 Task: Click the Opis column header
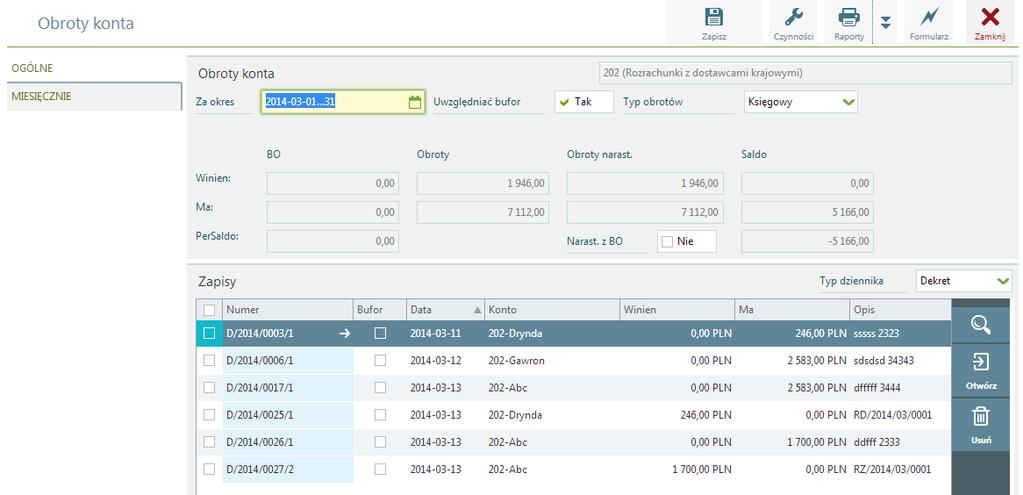click(x=900, y=310)
